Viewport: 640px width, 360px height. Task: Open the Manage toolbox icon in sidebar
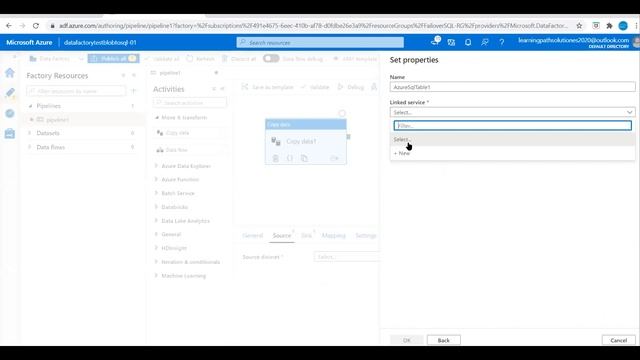tap(10, 133)
